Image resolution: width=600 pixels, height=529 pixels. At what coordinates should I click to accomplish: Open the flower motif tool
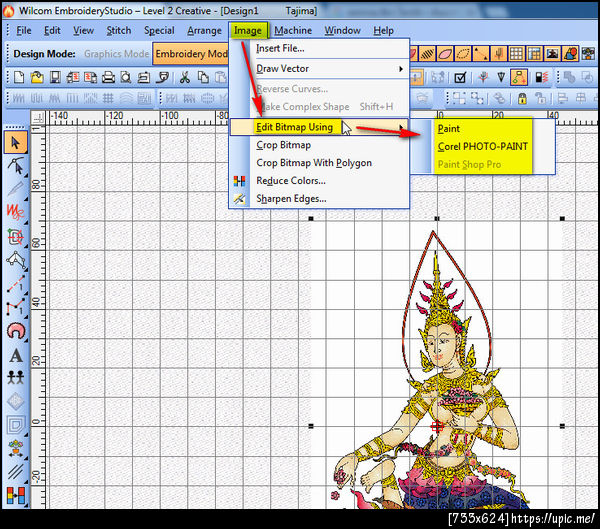pyautogui.click(x=15, y=447)
